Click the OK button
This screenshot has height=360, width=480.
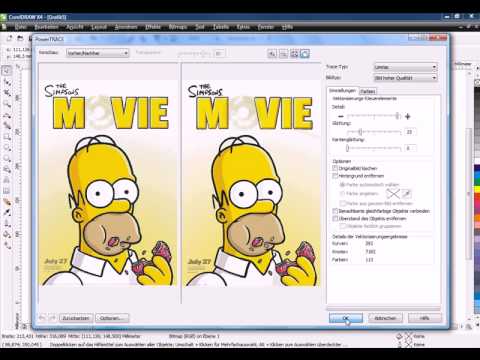[346, 318]
